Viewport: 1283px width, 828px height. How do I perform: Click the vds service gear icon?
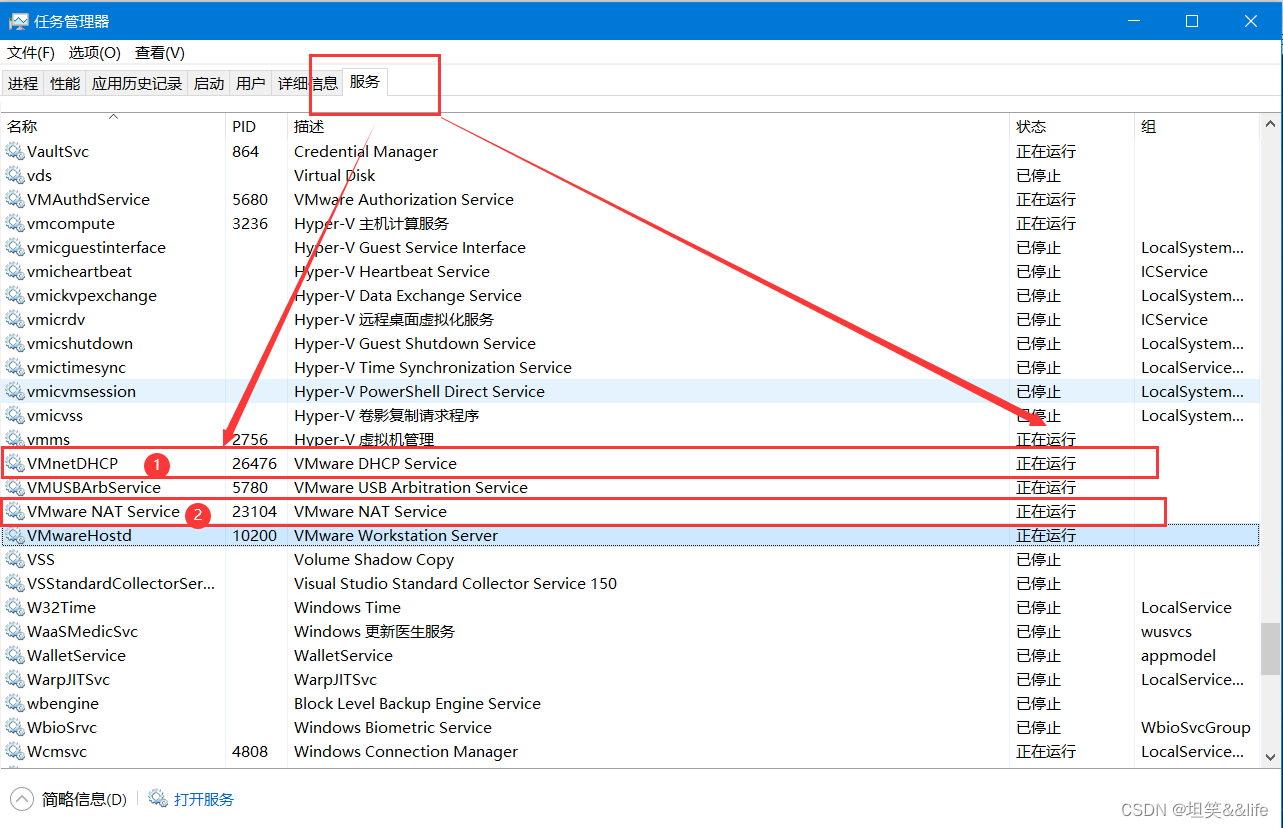click(14, 176)
